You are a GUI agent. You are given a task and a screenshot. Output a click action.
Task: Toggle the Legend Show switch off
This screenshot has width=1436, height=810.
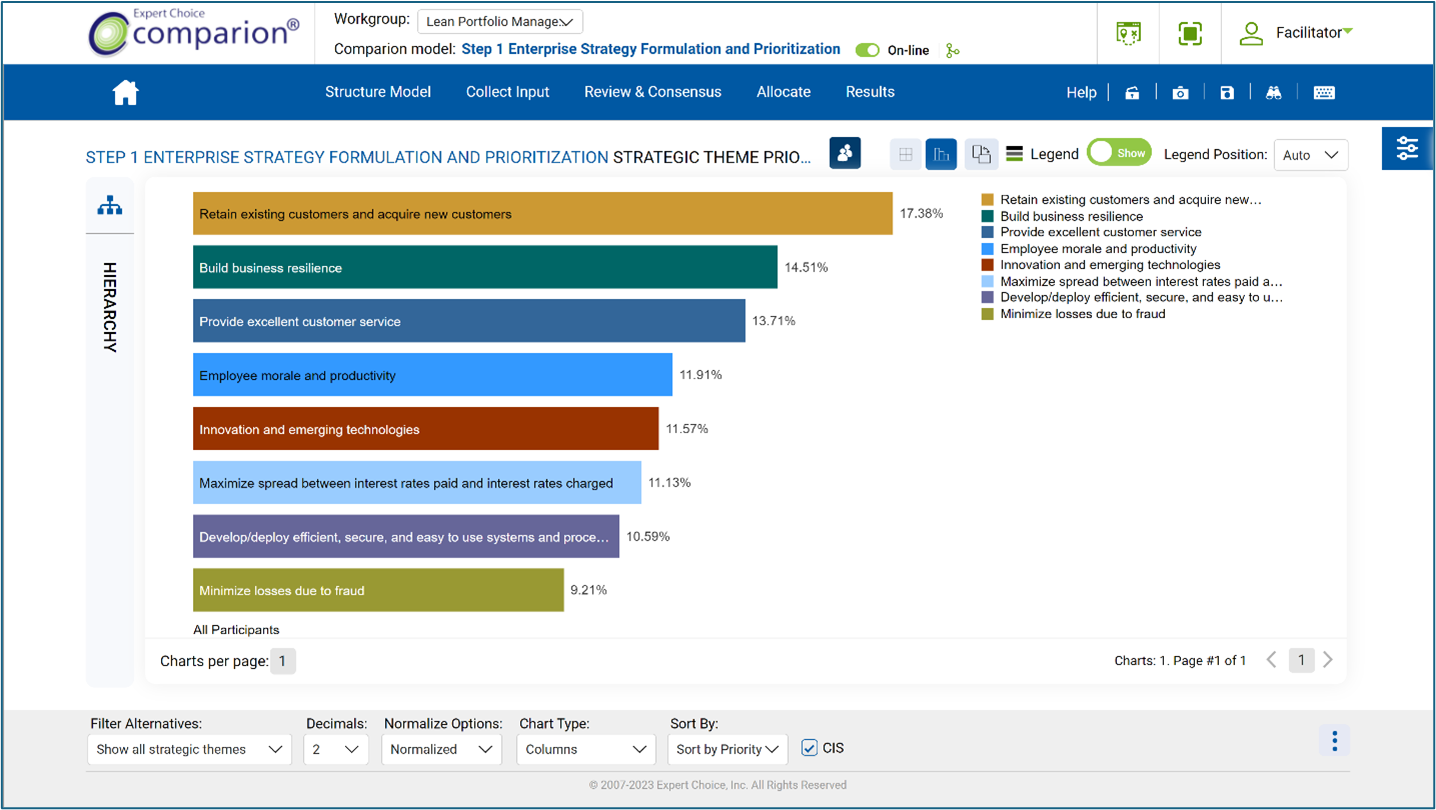coord(1119,152)
